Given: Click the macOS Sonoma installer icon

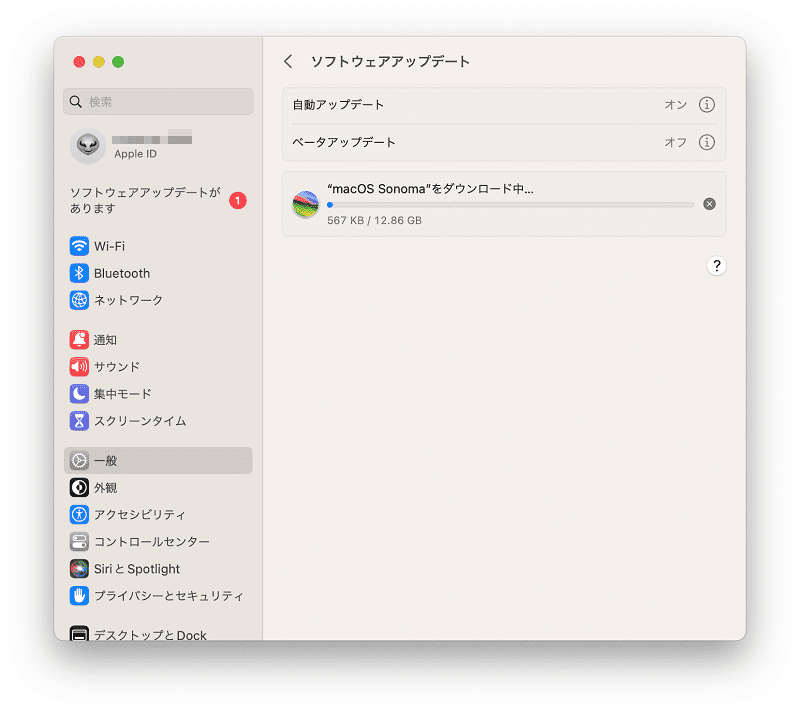Looking at the screenshot, I should (305, 205).
